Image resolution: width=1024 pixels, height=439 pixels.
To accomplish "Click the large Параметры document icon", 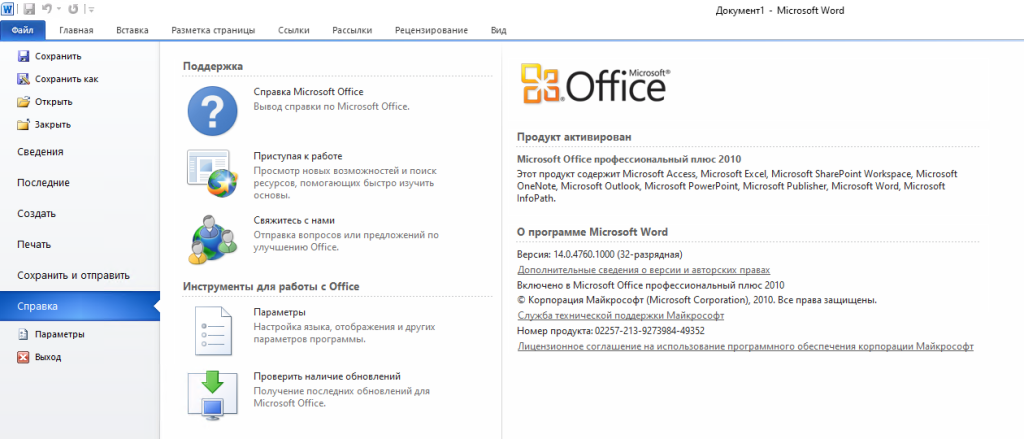I will pos(213,331).
